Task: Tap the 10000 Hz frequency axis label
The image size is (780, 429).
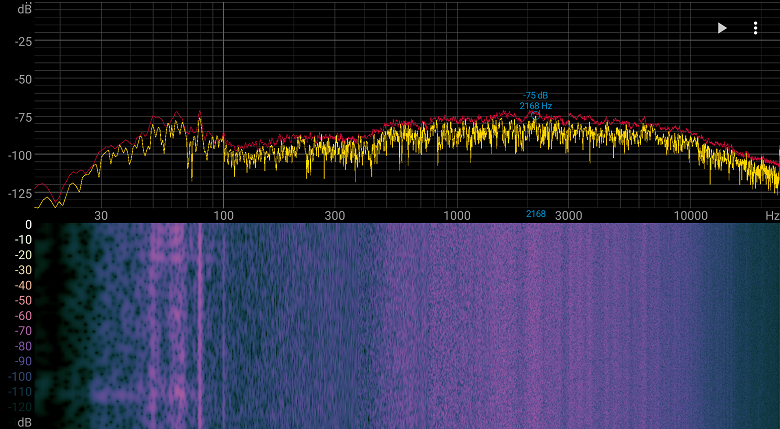Action: [x=689, y=215]
